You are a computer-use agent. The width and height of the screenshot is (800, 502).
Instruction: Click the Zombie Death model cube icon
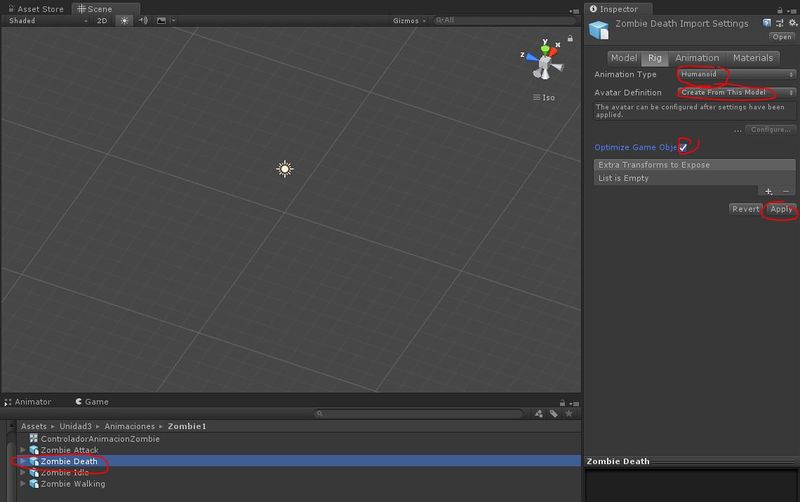(x=599, y=30)
